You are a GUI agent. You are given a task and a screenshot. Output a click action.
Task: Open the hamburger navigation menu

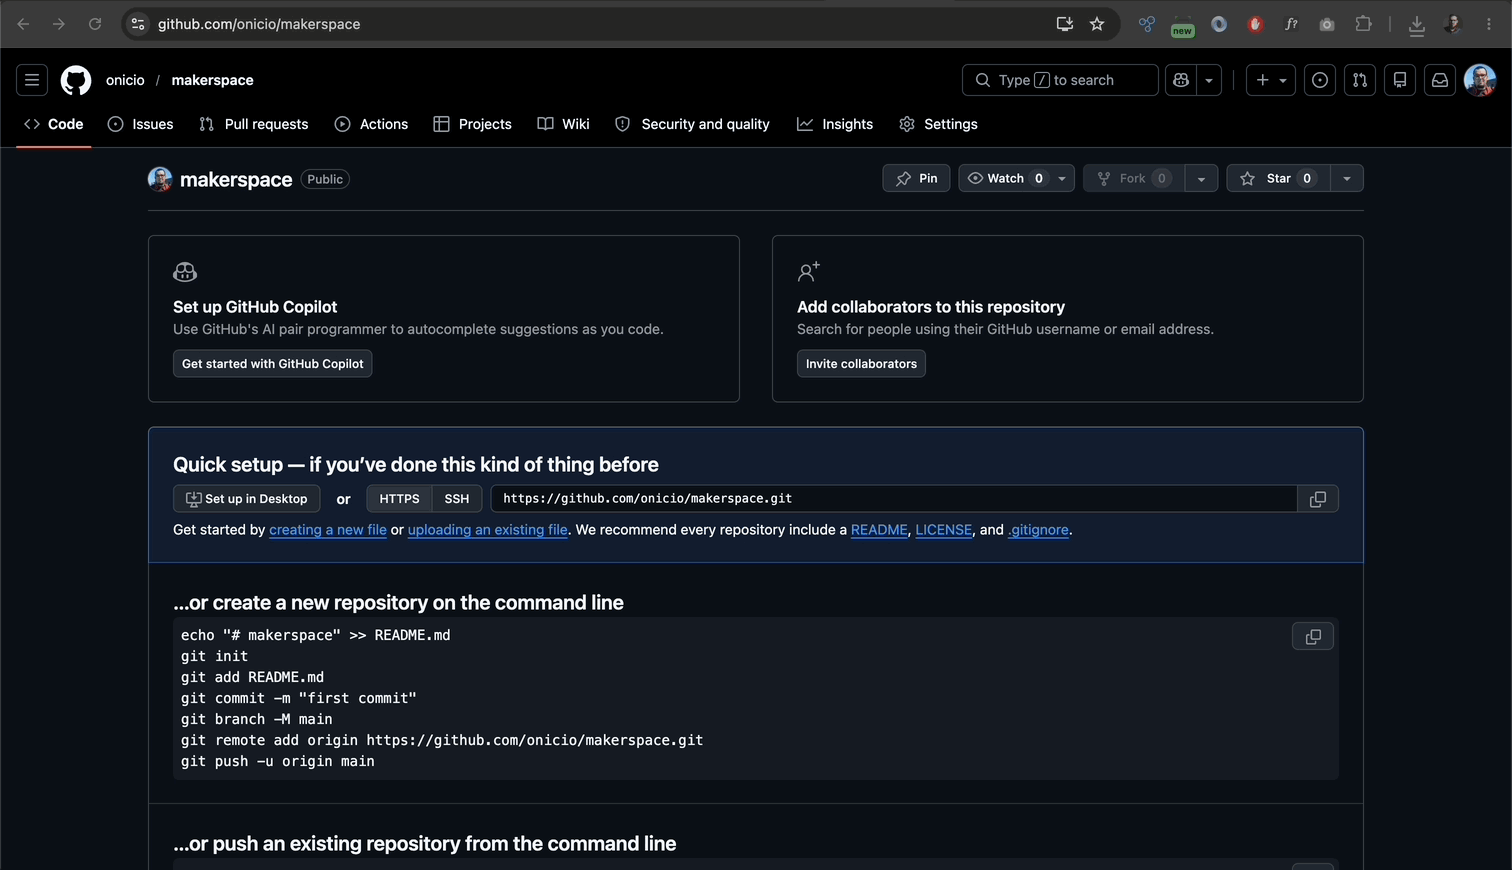tap(32, 80)
